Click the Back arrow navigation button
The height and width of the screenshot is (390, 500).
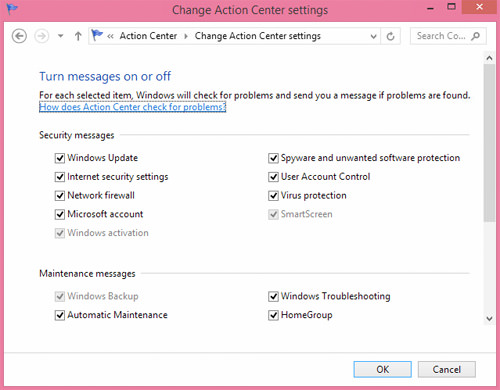pyautogui.click(x=19, y=36)
